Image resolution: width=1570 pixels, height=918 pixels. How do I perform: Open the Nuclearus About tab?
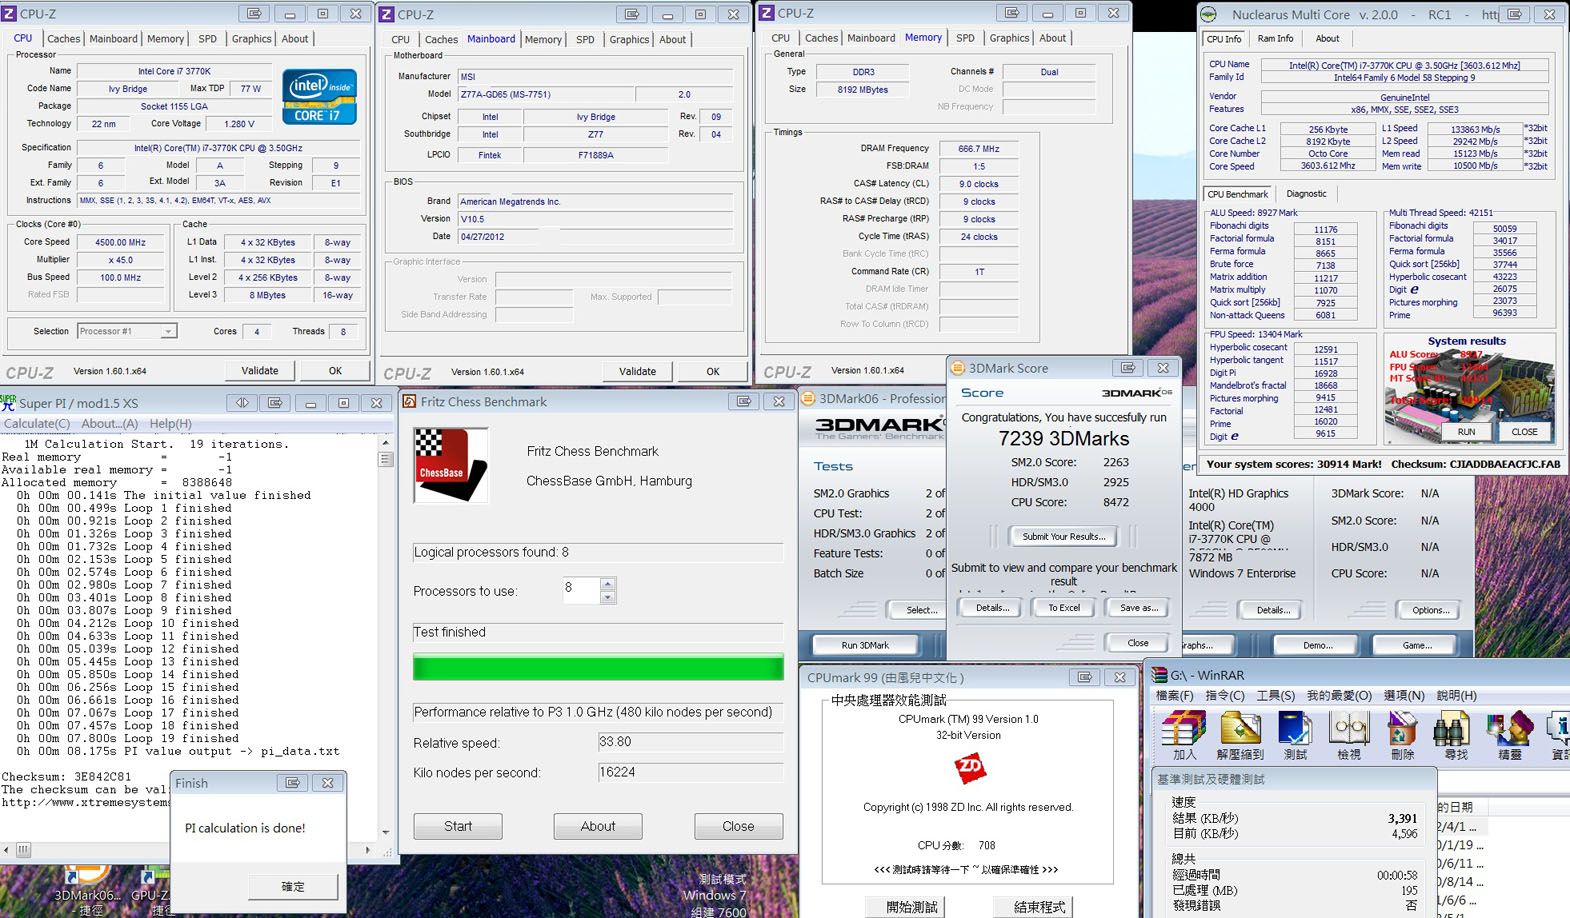pyautogui.click(x=1327, y=39)
